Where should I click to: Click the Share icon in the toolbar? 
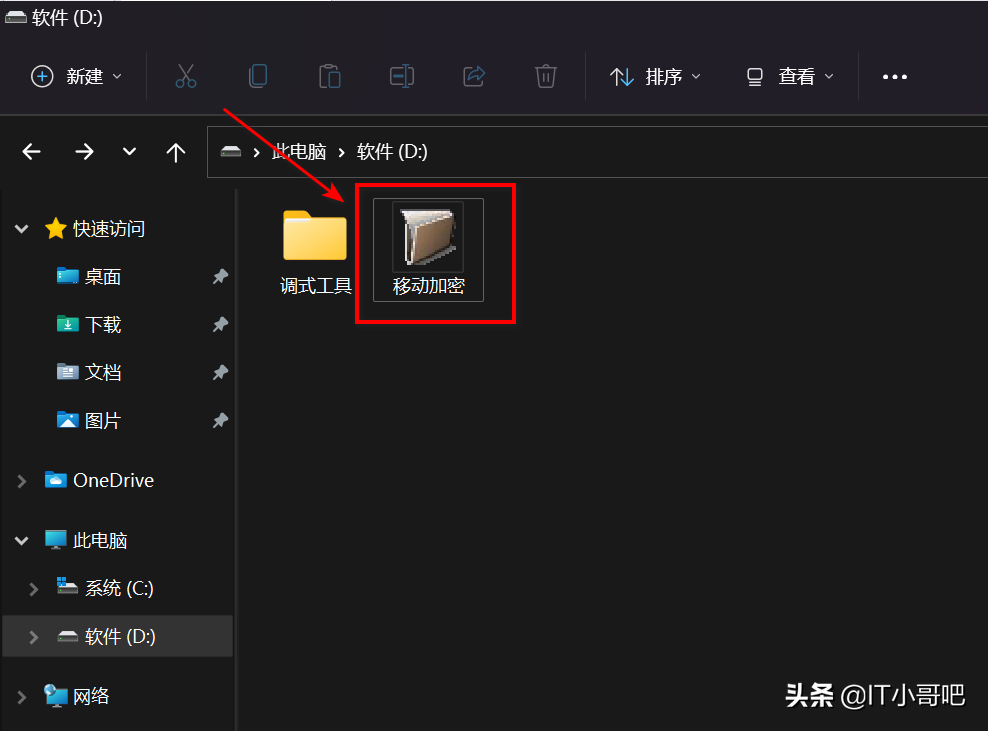pos(473,76)
